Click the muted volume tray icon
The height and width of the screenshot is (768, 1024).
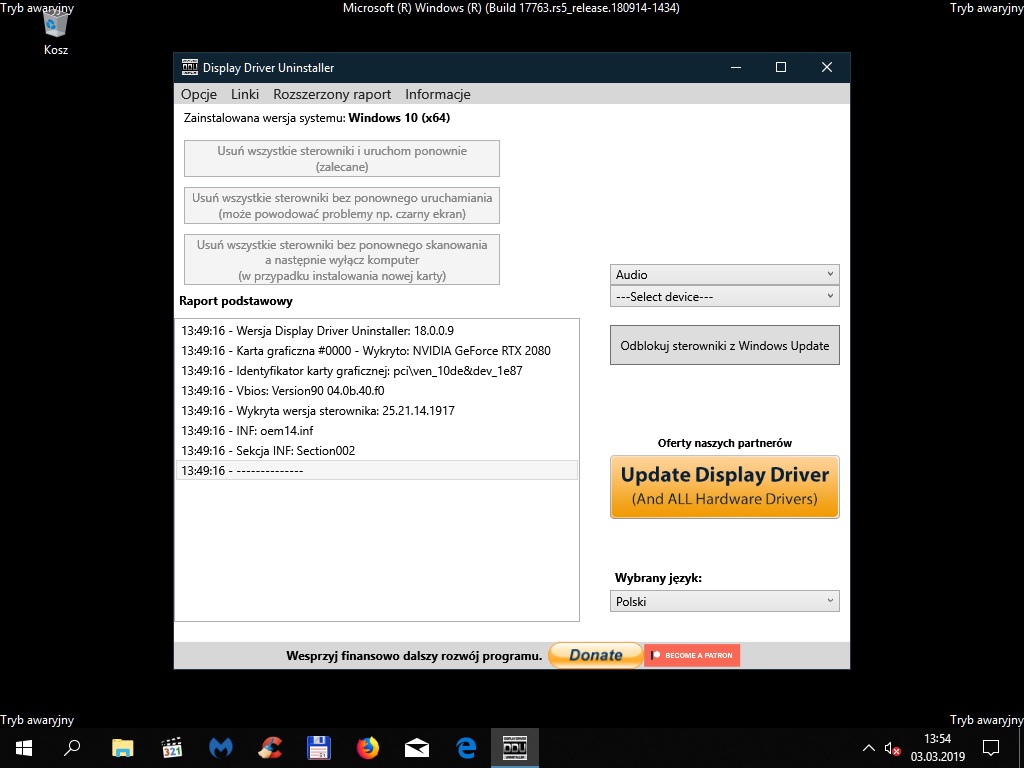pos(892,748)
